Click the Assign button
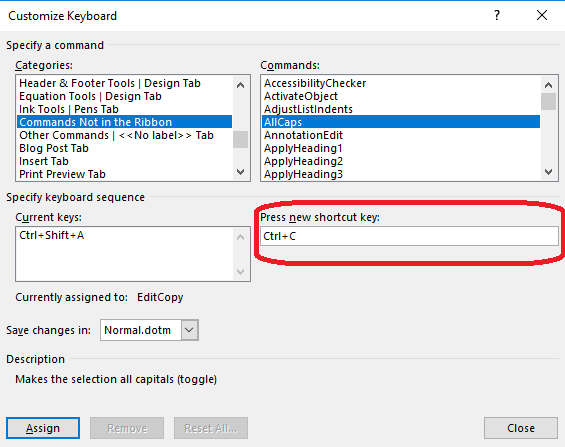Viewport: 565px width, 447px height. (x=43, y=428)
